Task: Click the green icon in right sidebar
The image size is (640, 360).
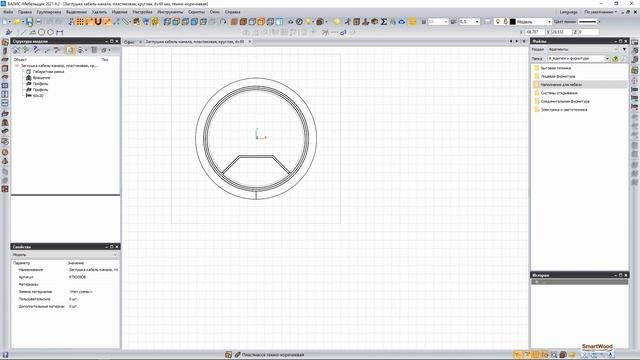Action: point(635,71)
